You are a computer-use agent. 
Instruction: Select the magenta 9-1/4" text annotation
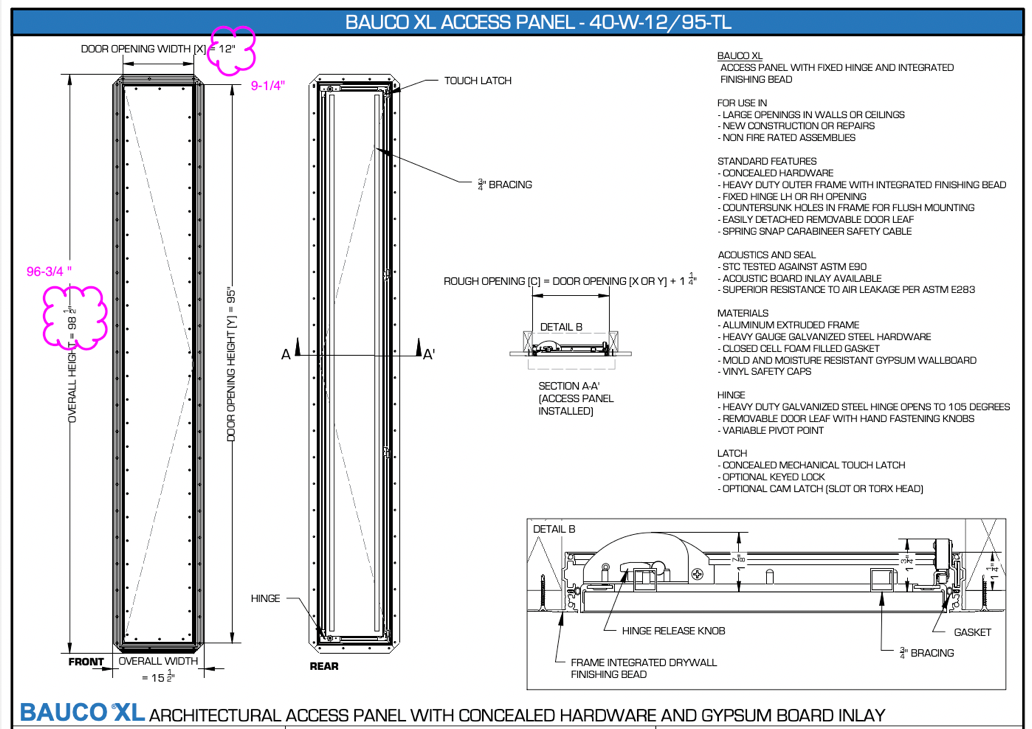(268, 86)
